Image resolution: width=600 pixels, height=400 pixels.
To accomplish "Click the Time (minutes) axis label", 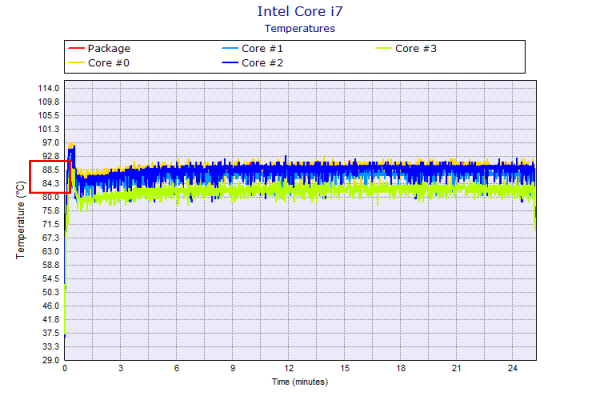I will tap(300, 382).
